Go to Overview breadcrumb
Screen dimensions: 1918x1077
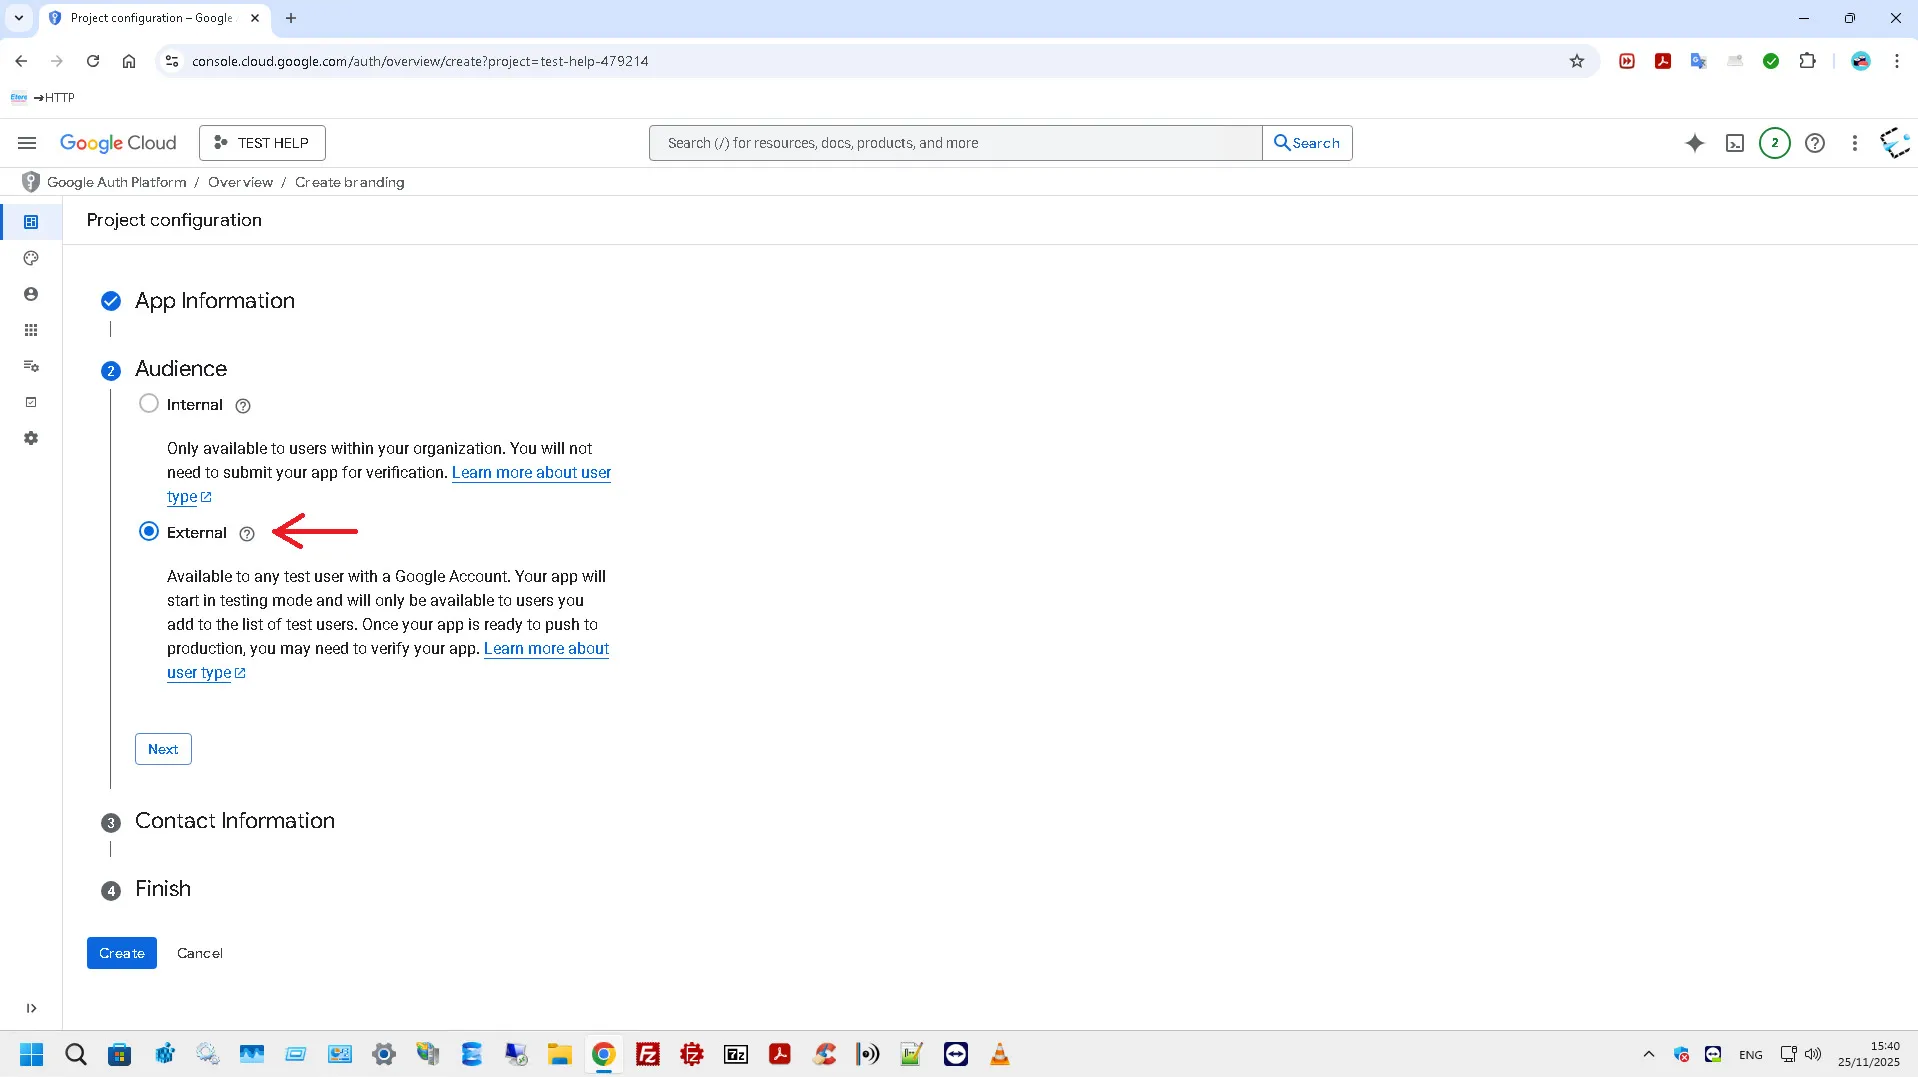[240, 182]
